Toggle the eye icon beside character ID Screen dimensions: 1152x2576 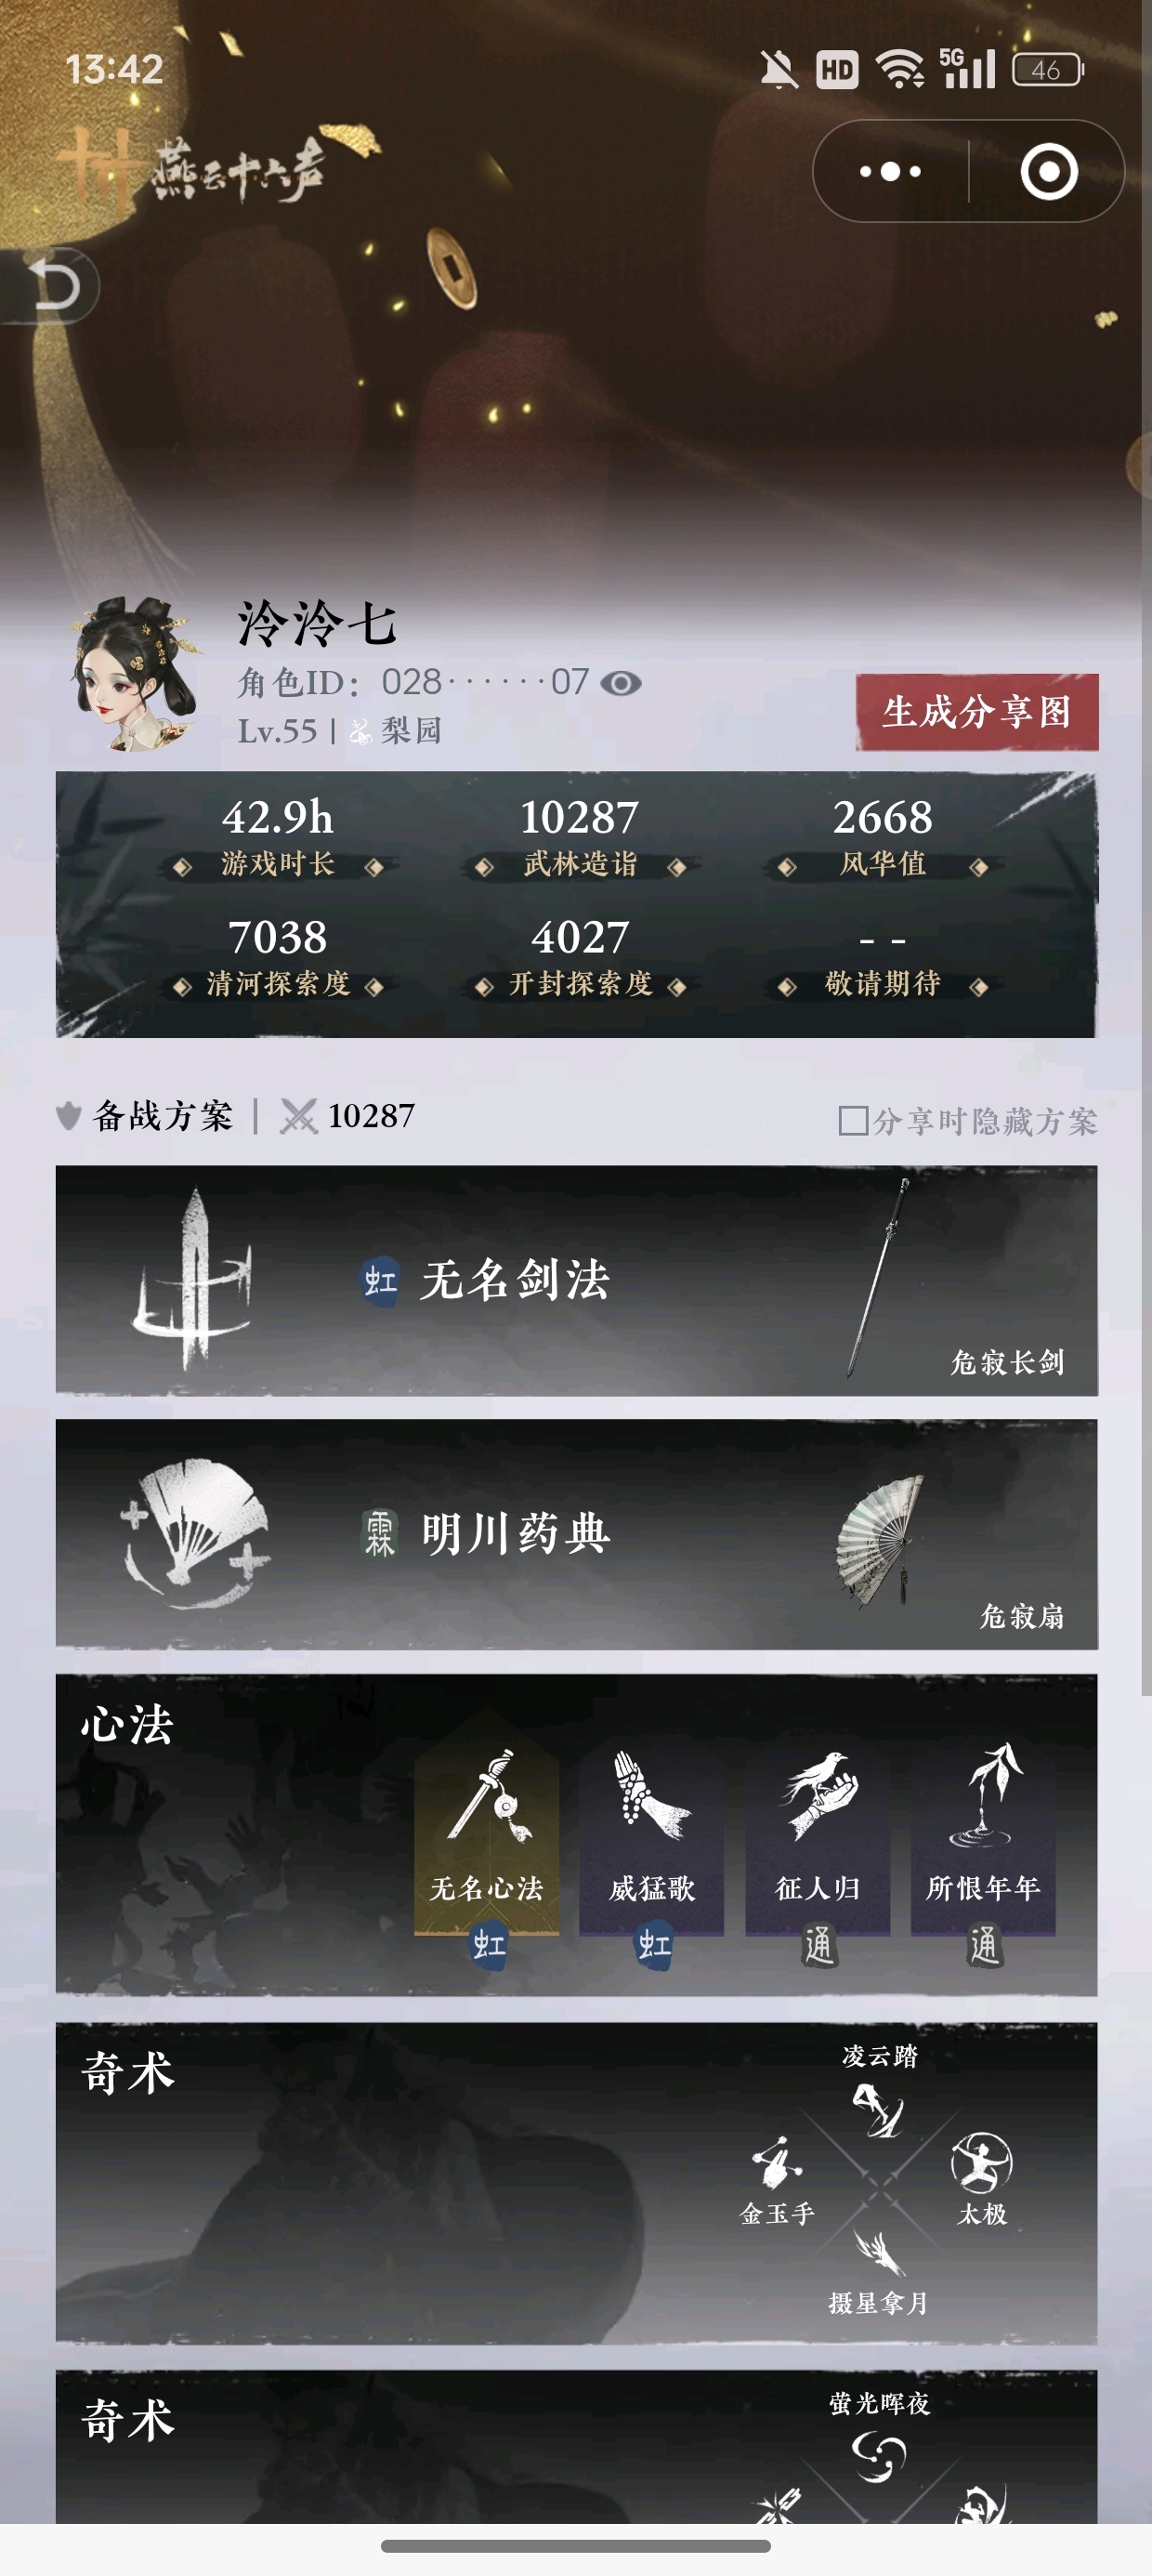point(621,683)
